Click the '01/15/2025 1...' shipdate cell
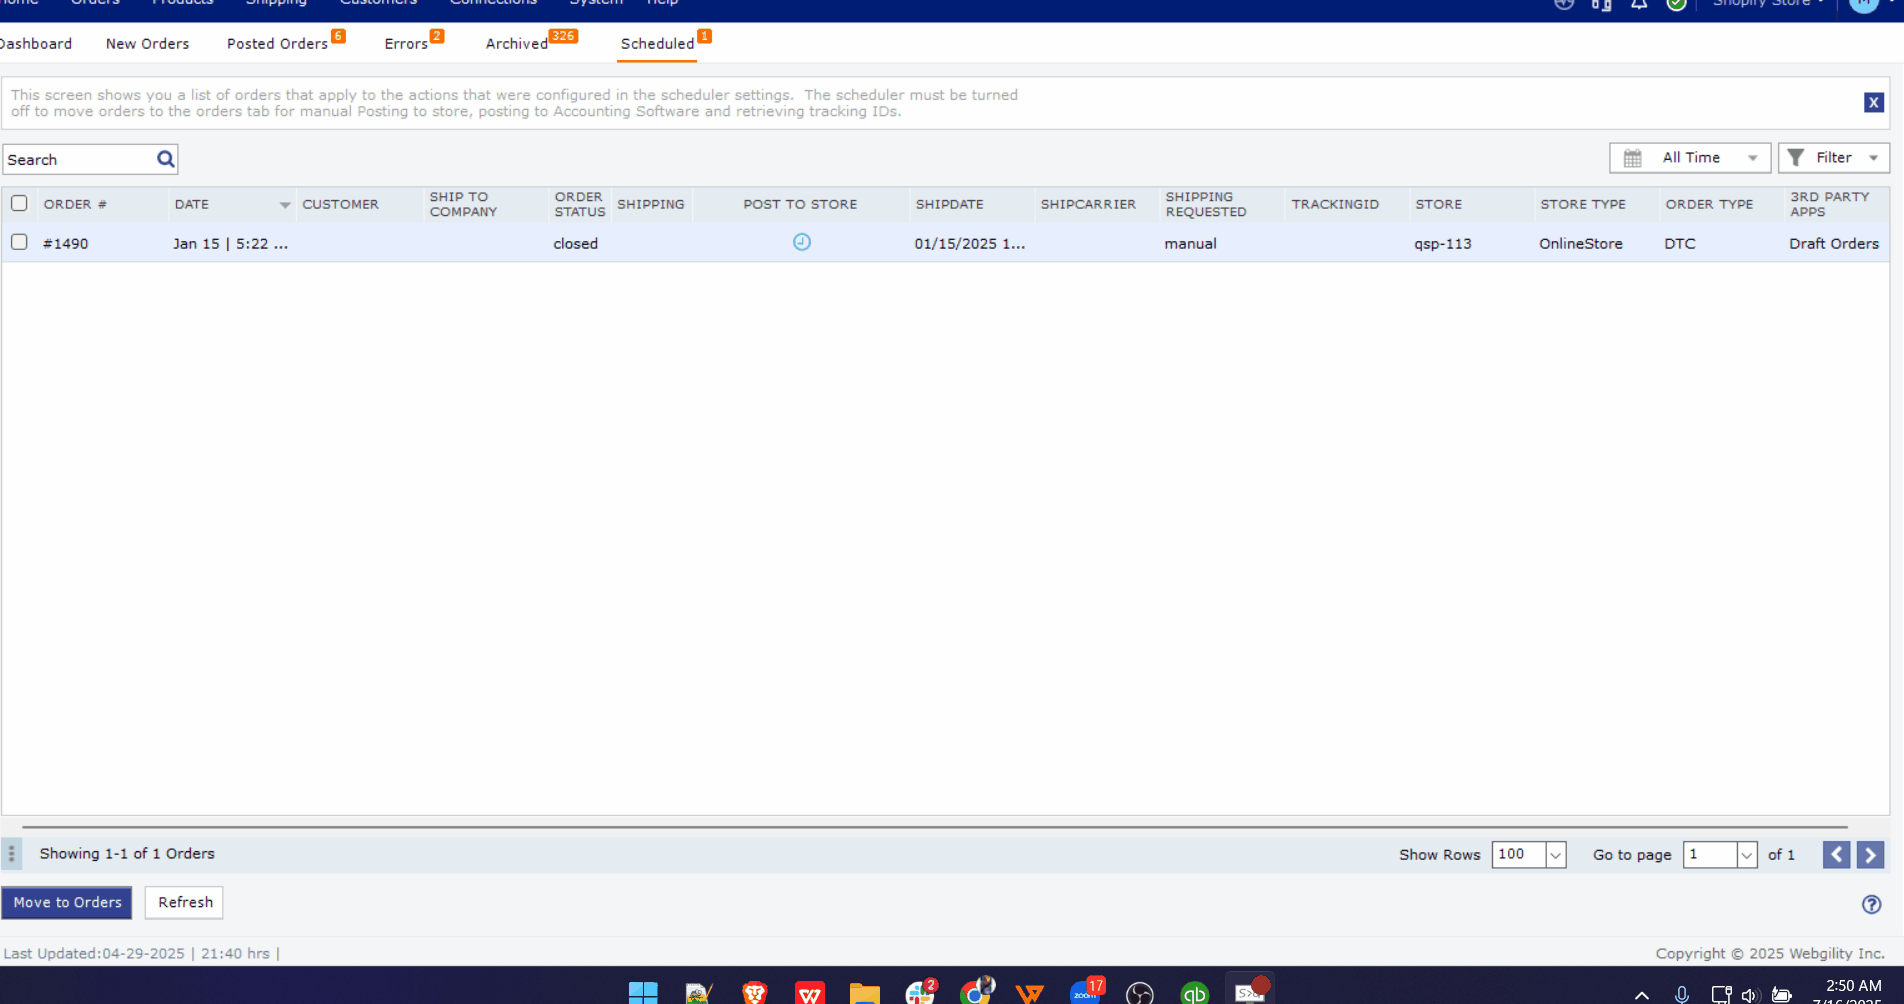The width and height of the screenshot is (1904, 1004). pos(969,243)
